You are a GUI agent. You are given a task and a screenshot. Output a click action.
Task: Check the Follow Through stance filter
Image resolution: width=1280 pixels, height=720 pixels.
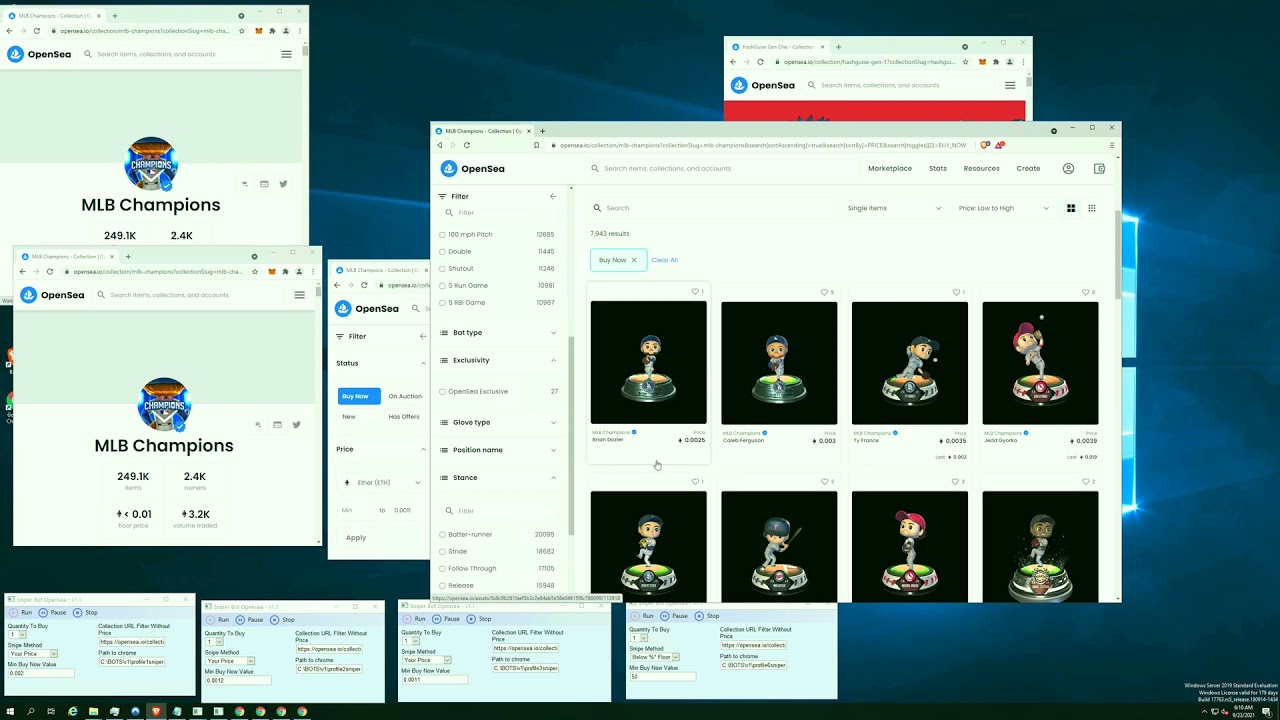[442, 569]
